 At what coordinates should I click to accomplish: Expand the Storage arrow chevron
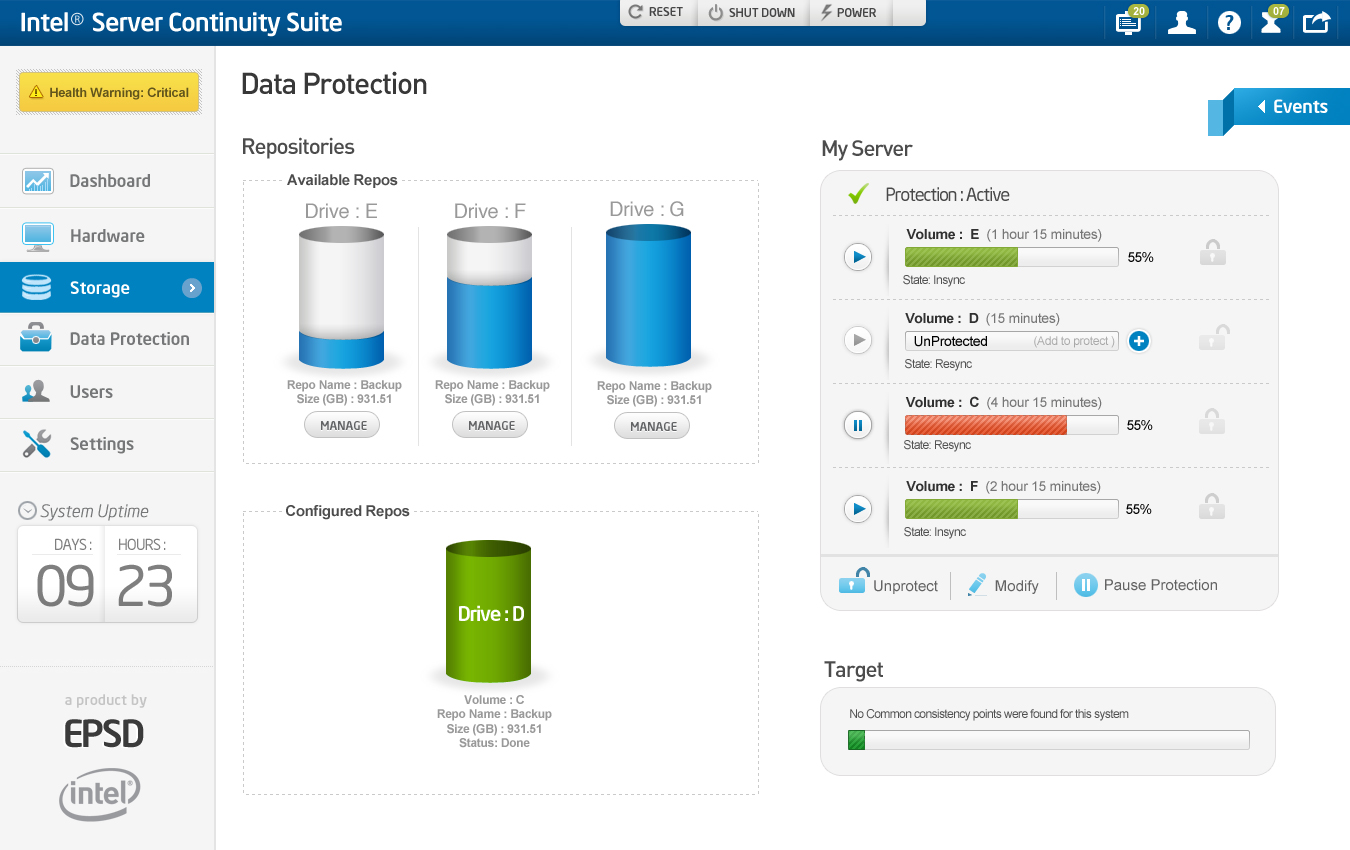coord(192,288)
